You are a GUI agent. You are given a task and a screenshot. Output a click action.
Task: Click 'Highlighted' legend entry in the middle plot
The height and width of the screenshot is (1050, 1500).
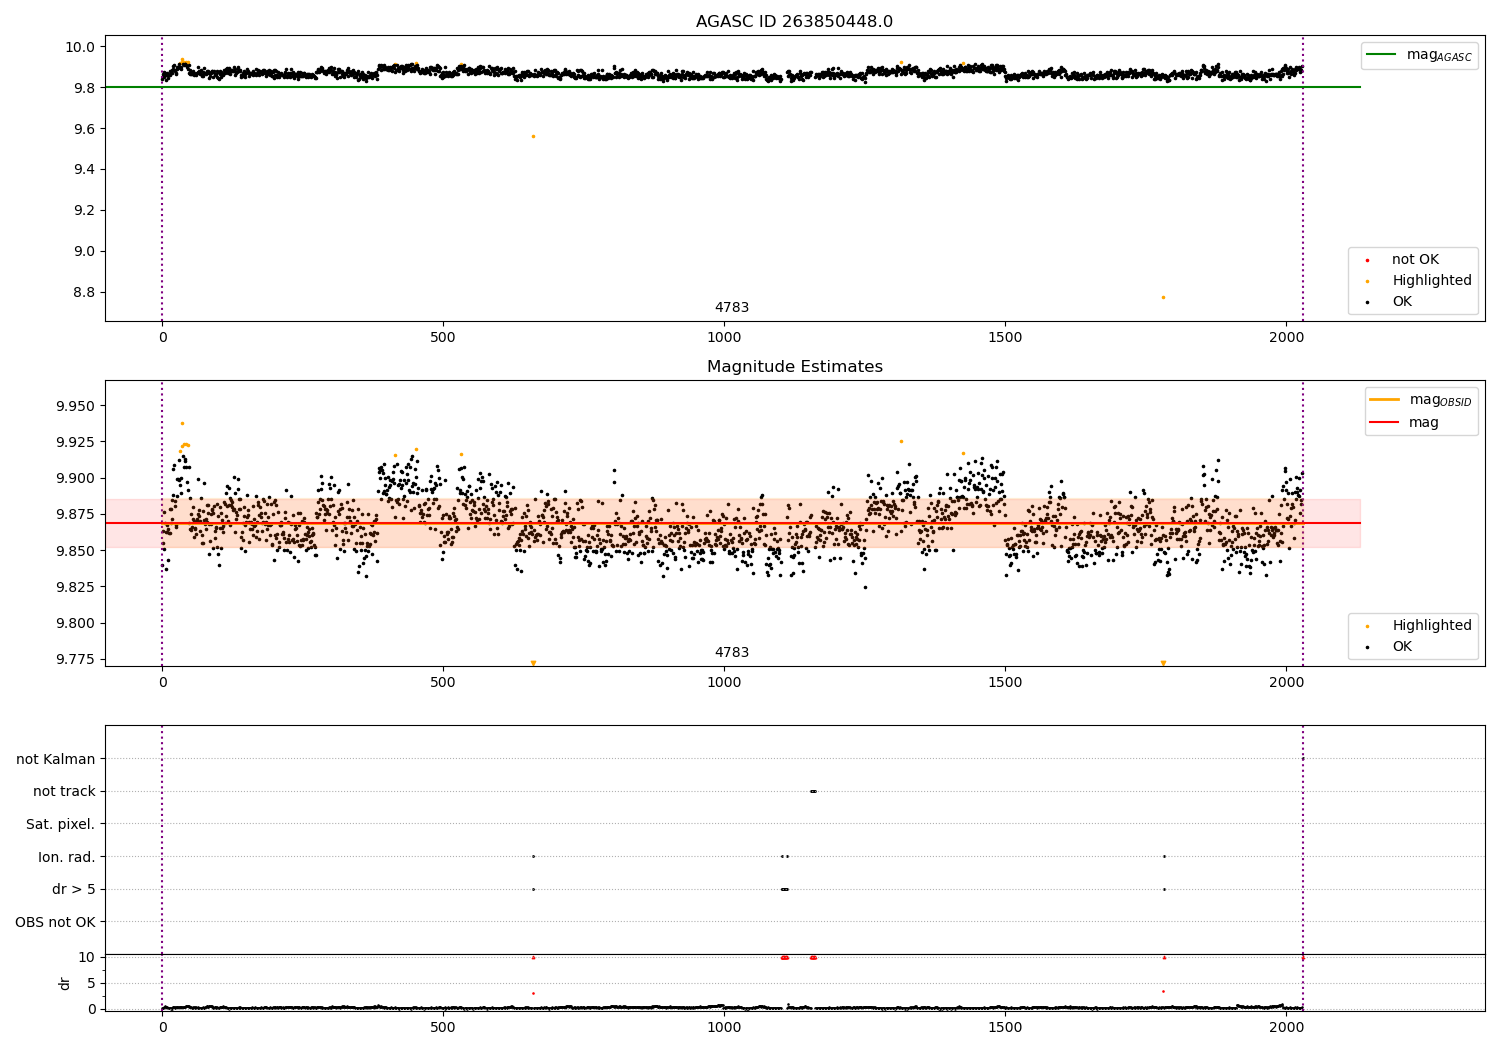coord(1419,625)
